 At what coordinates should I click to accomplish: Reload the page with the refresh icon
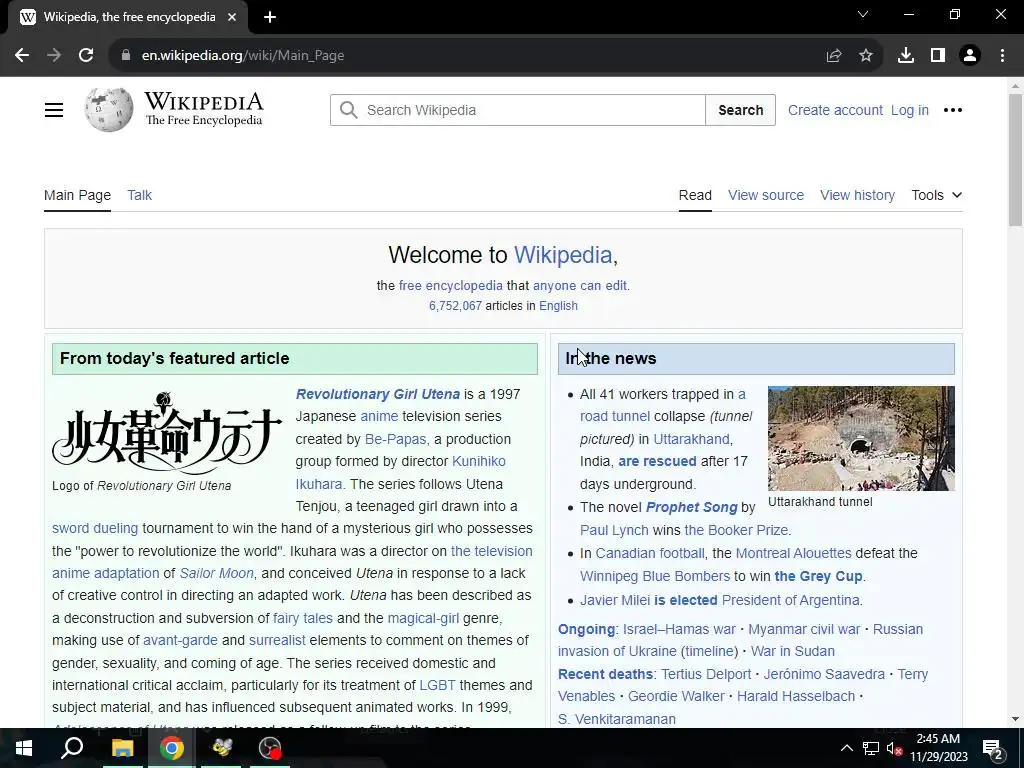(x=86, y=56)
